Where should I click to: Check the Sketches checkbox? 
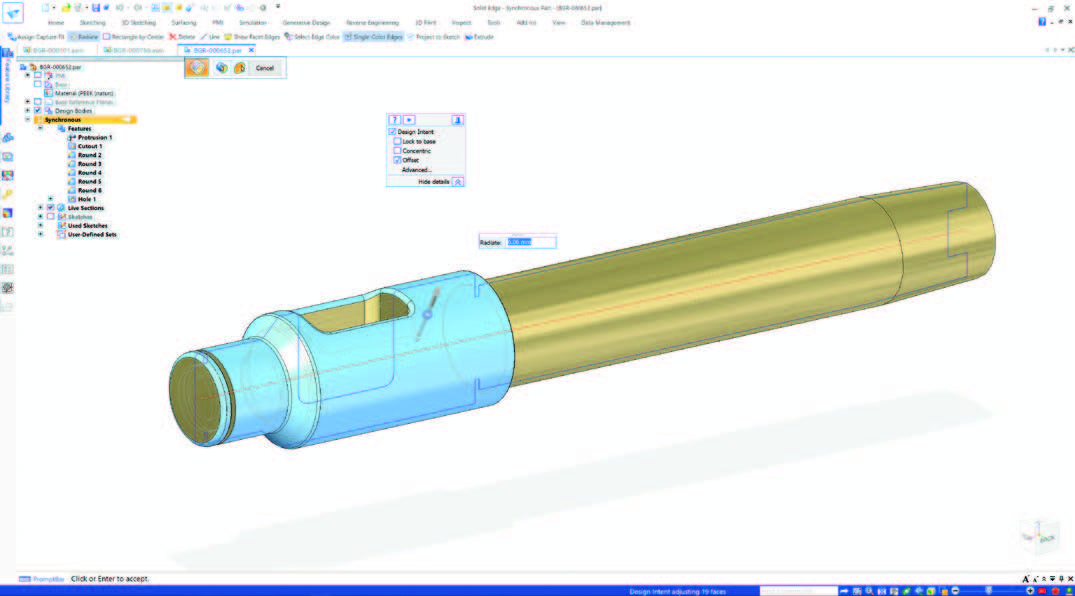coord(51,217)
